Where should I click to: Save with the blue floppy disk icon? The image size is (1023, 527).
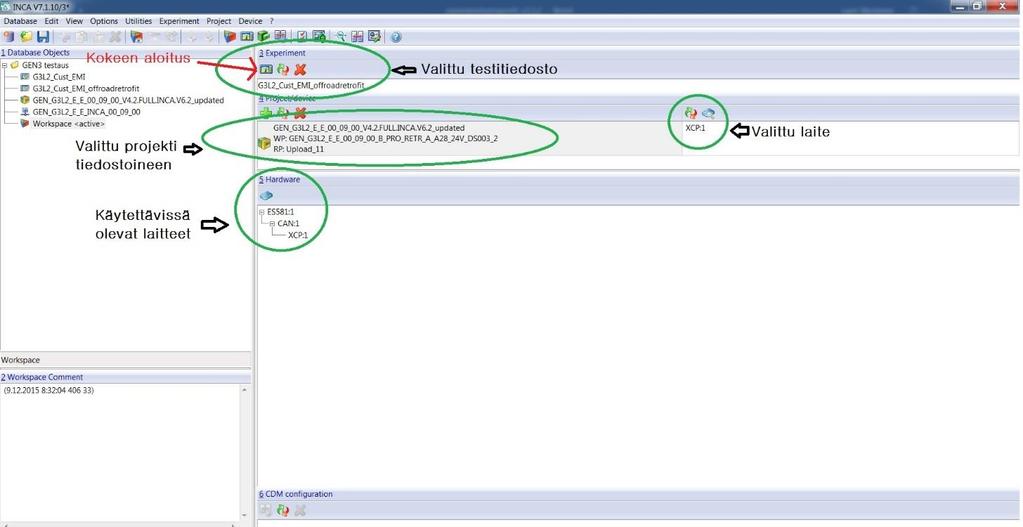click(43, 37)
